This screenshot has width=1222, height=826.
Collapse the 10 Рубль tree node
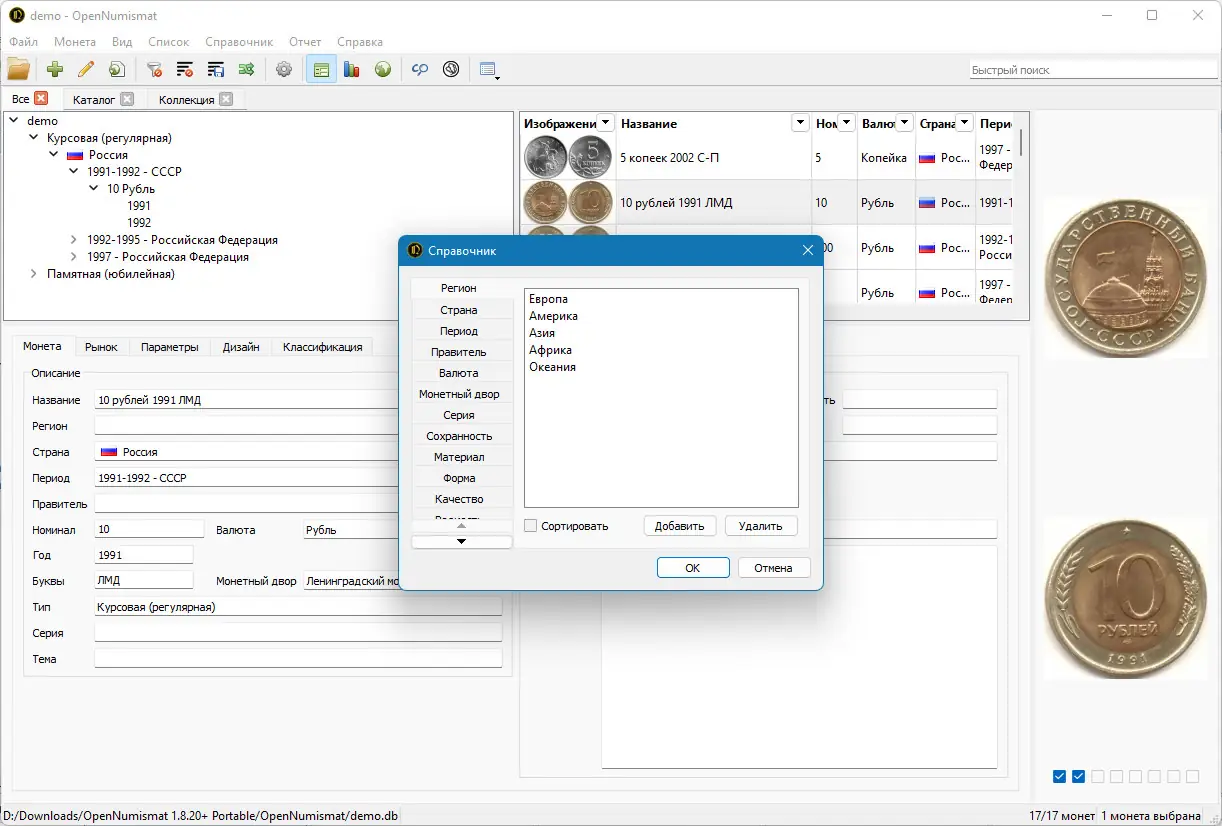[x=94, y=189]
